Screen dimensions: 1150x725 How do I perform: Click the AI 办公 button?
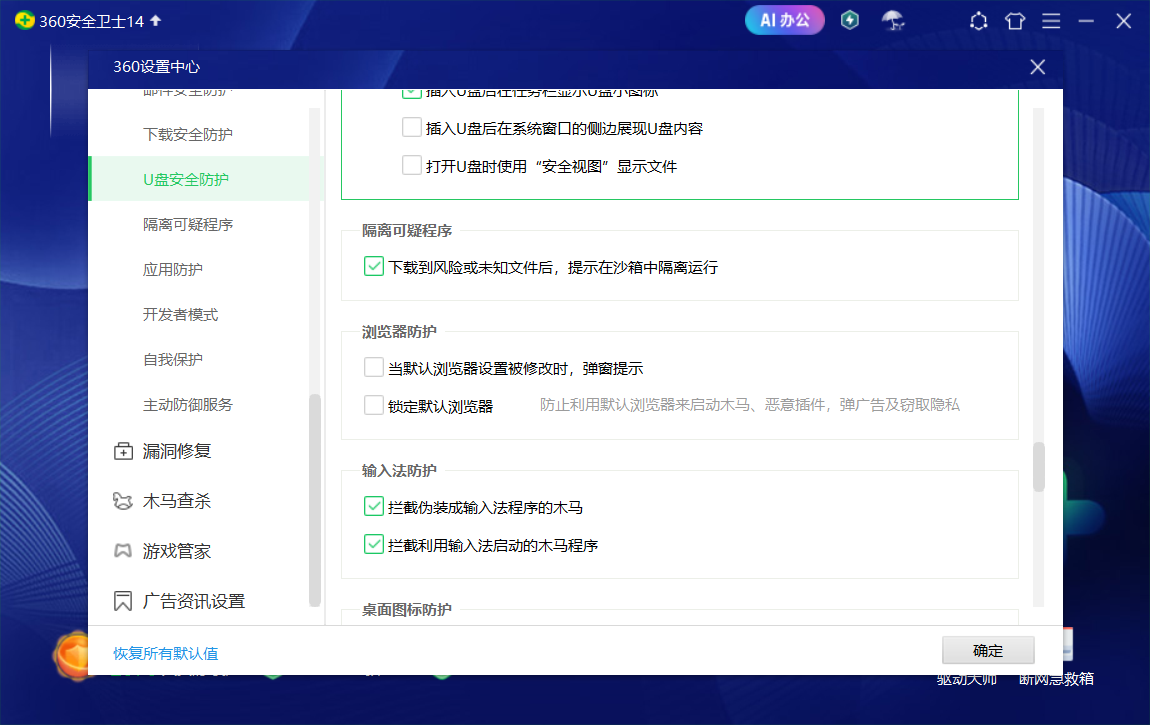coord(784,21)
